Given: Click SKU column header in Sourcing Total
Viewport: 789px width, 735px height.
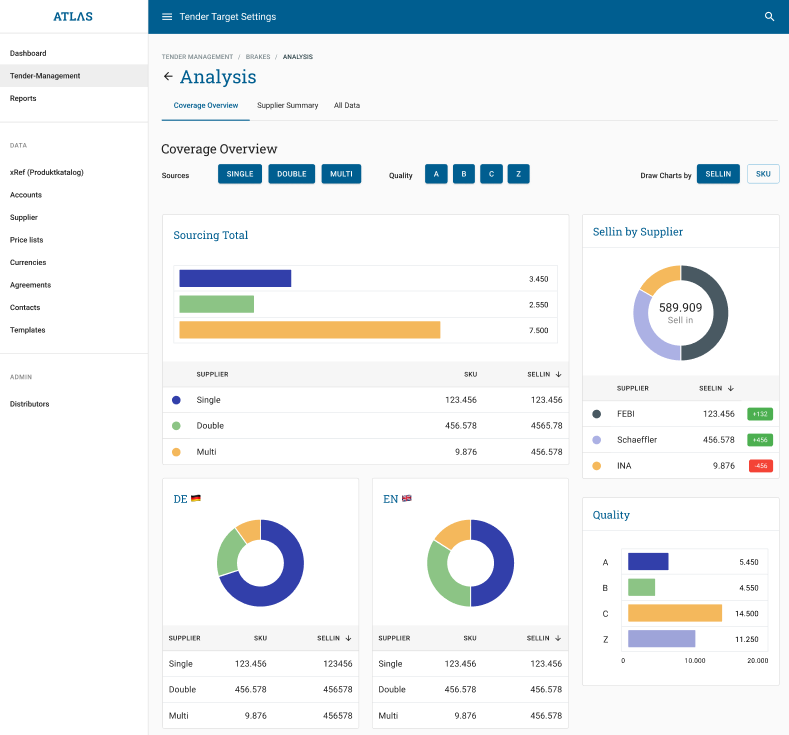Looking at the screenshot, I should [x=470, y=374].
